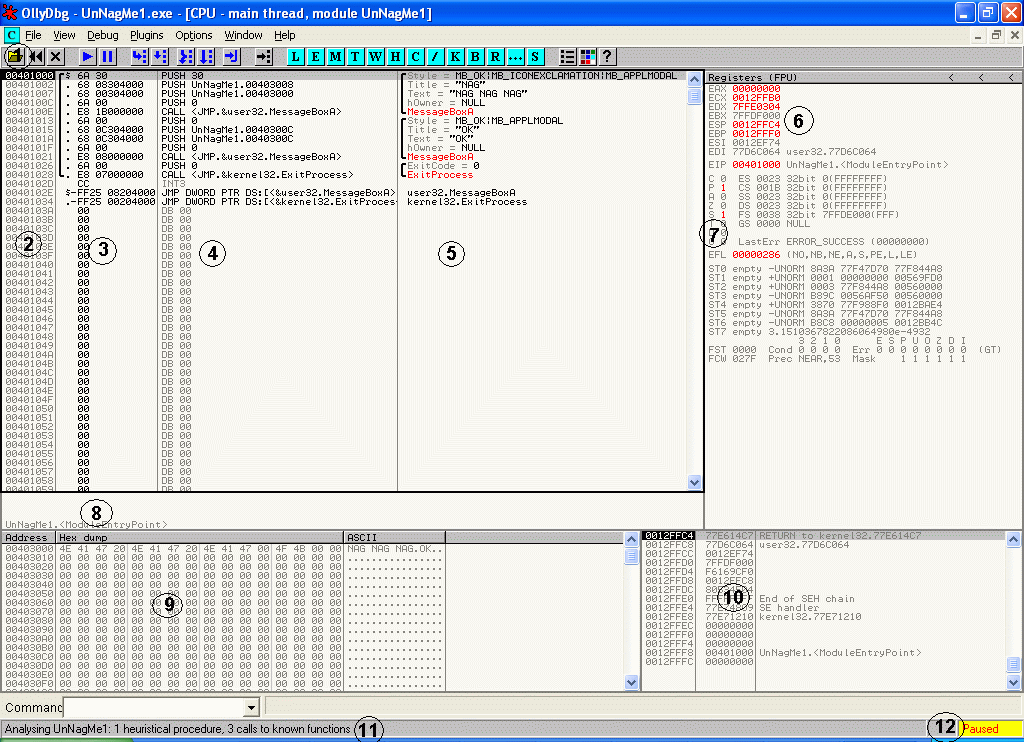
Task: Open the Windows (W) icon
Action: [376, 57]
